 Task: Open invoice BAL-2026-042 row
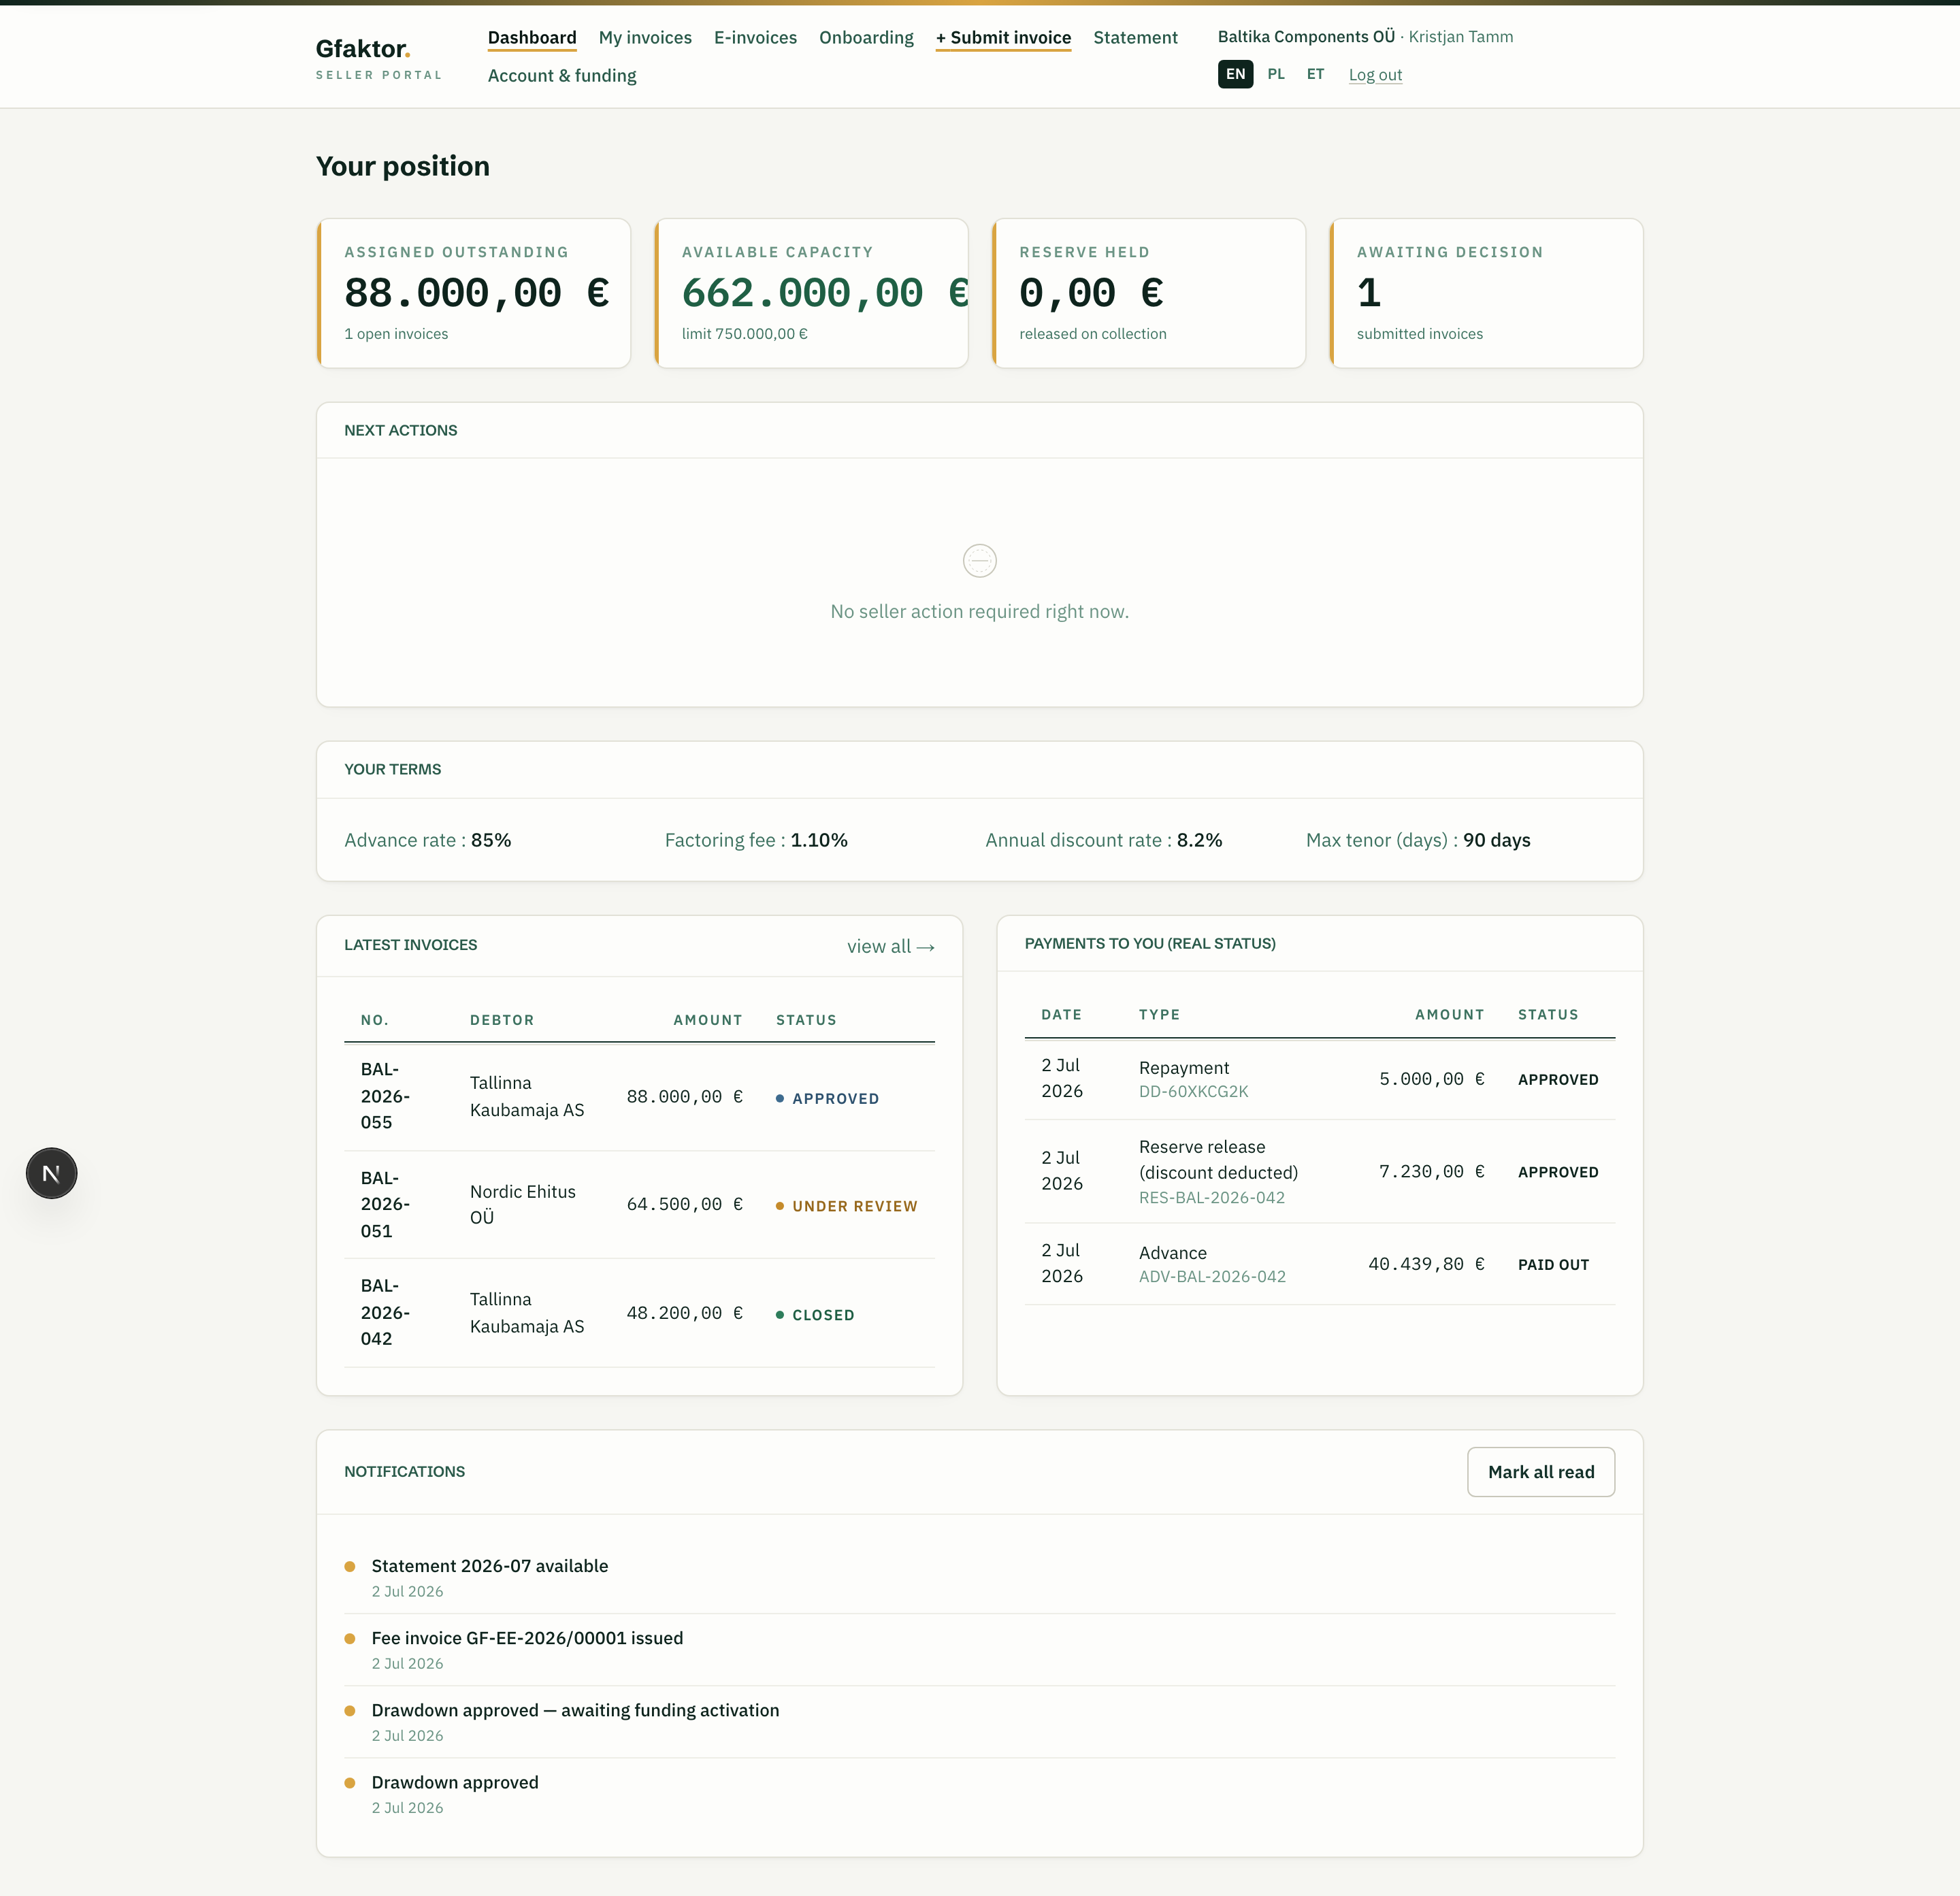[x=639, y=1312]
